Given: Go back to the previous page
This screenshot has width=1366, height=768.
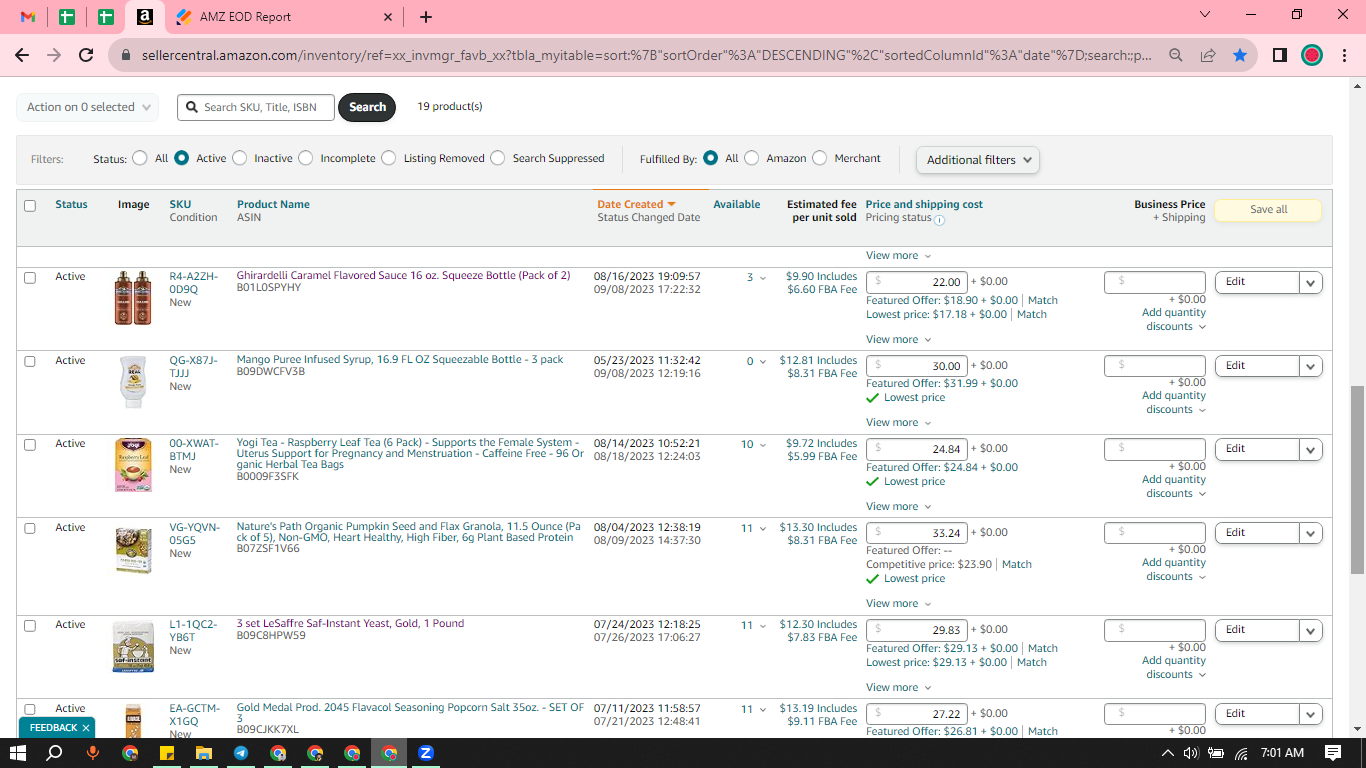Looking at the screenshot, I should [22, 56].
